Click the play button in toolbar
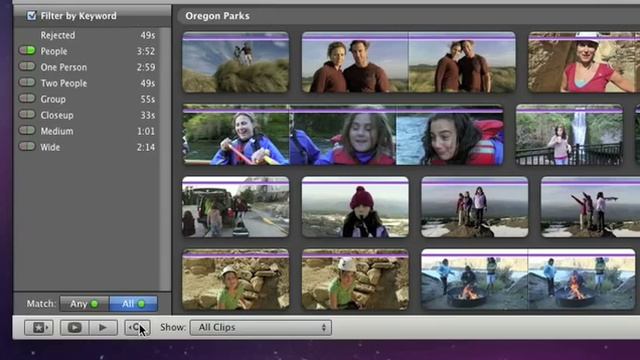Viewport: 640px width, 360px height. click(103, 327)
